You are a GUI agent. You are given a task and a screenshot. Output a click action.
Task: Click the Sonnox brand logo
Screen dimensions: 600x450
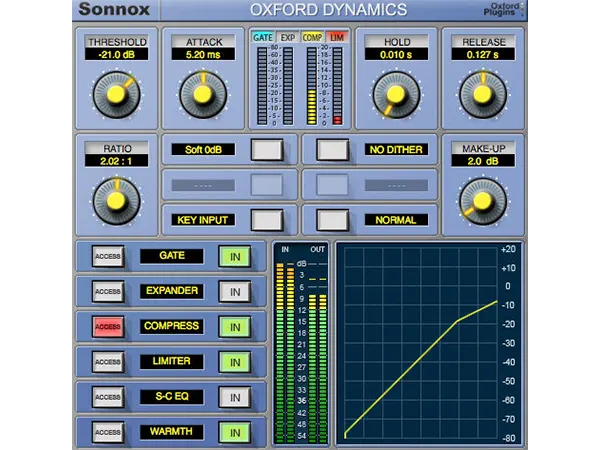[114, 9]
